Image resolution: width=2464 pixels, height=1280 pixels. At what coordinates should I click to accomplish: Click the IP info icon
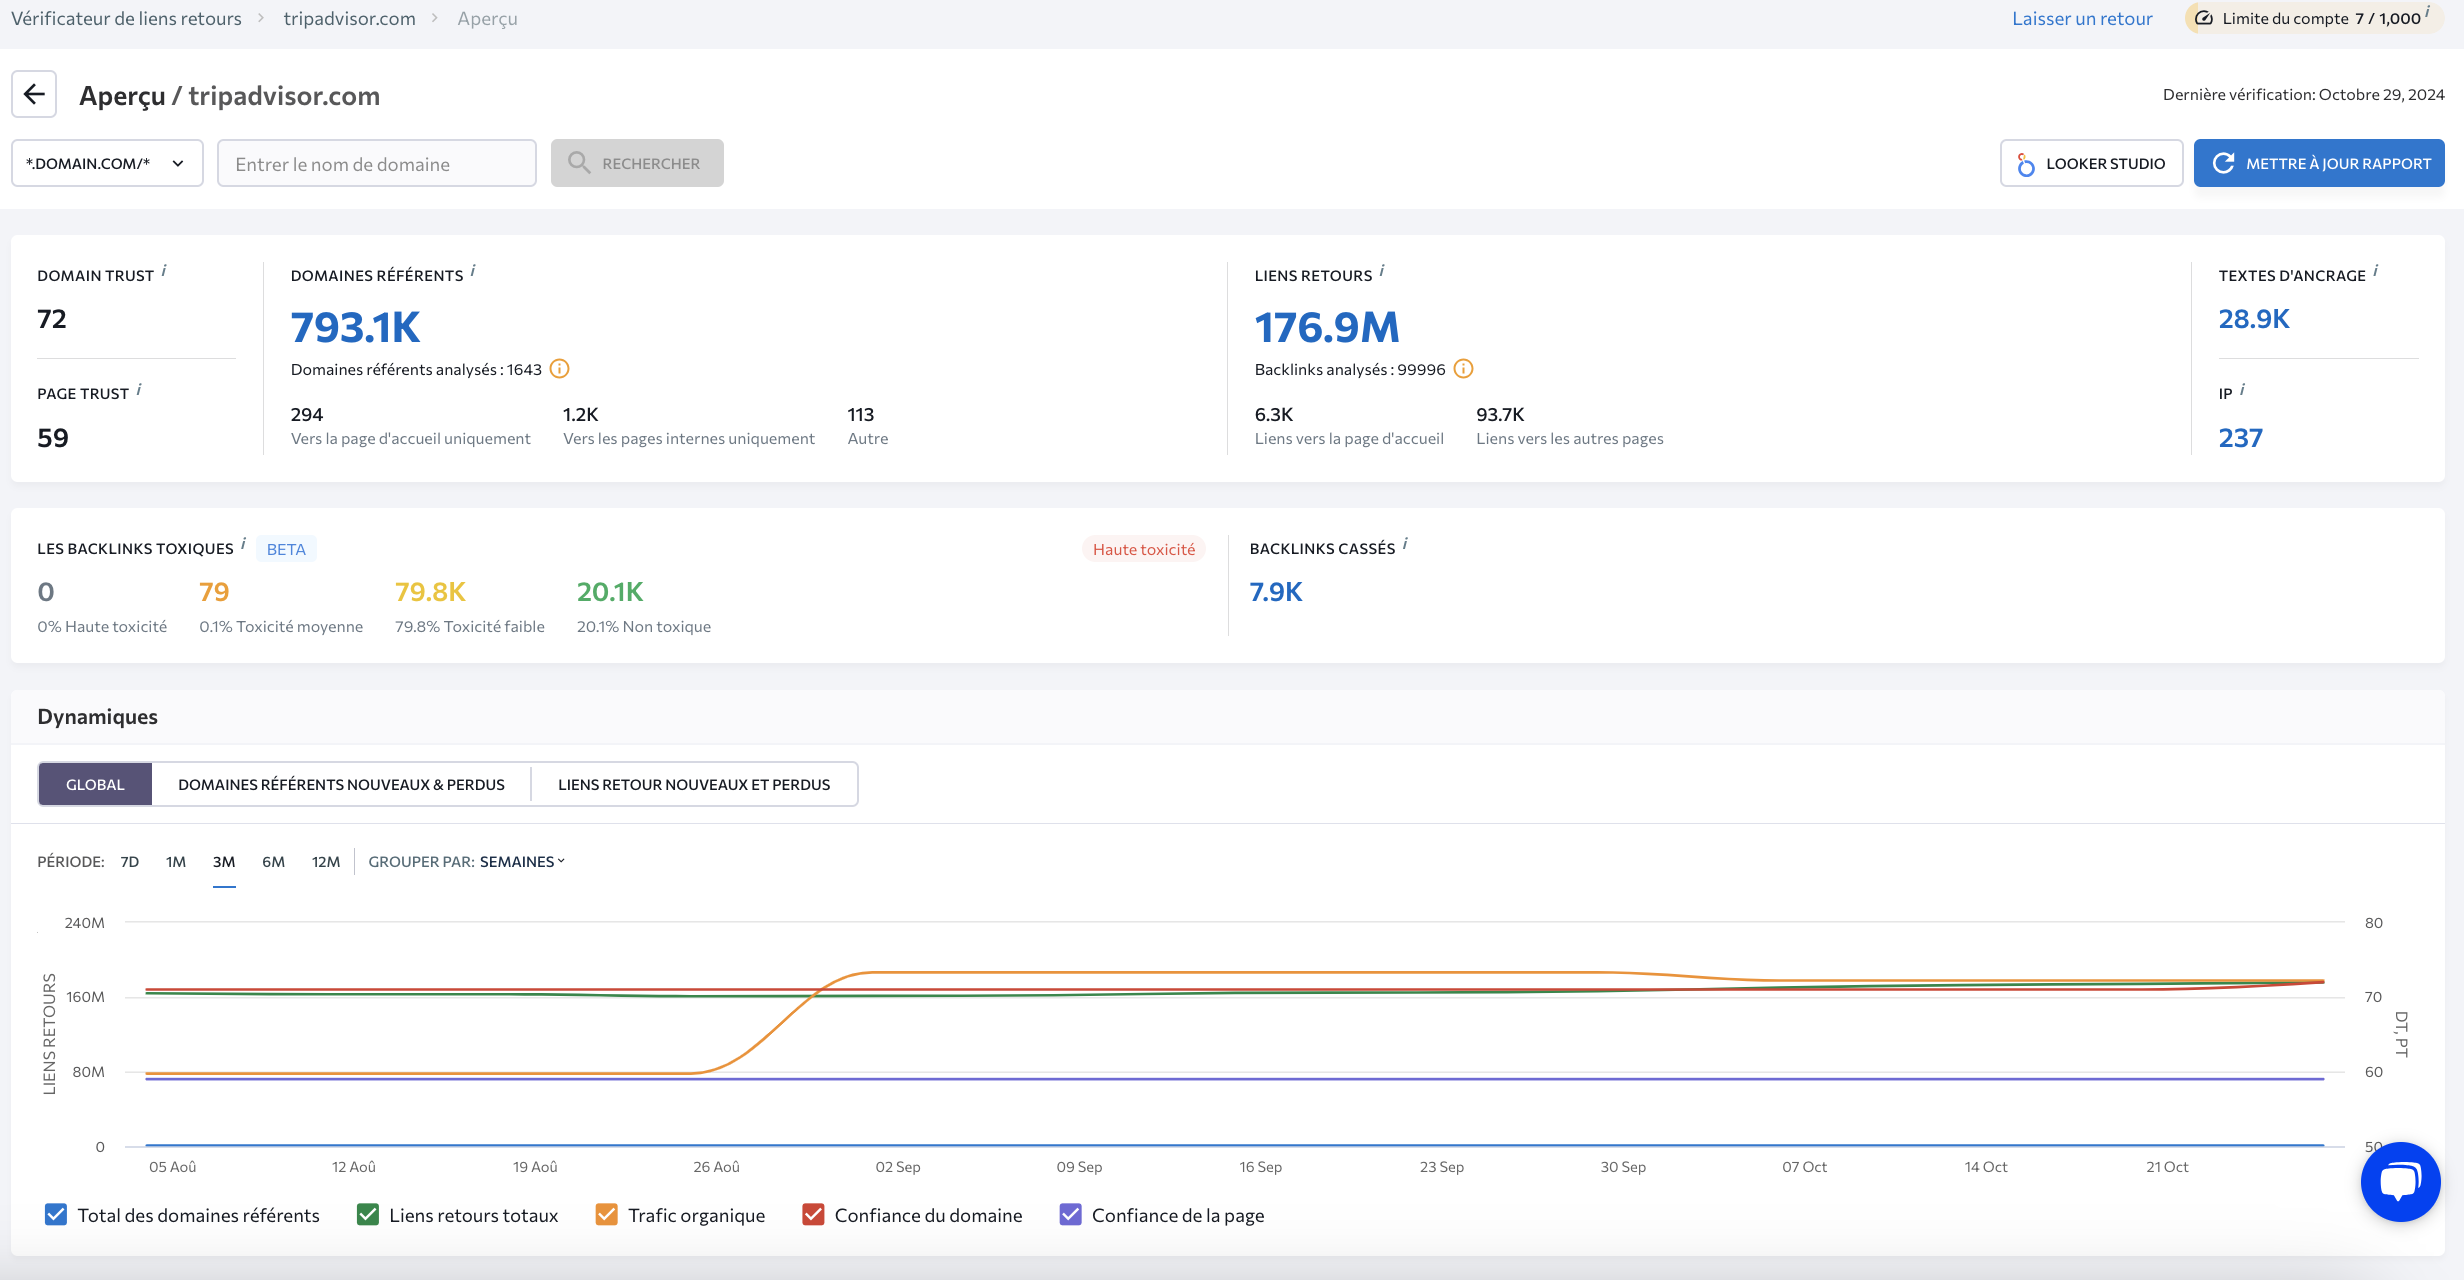coord(2243,389)
